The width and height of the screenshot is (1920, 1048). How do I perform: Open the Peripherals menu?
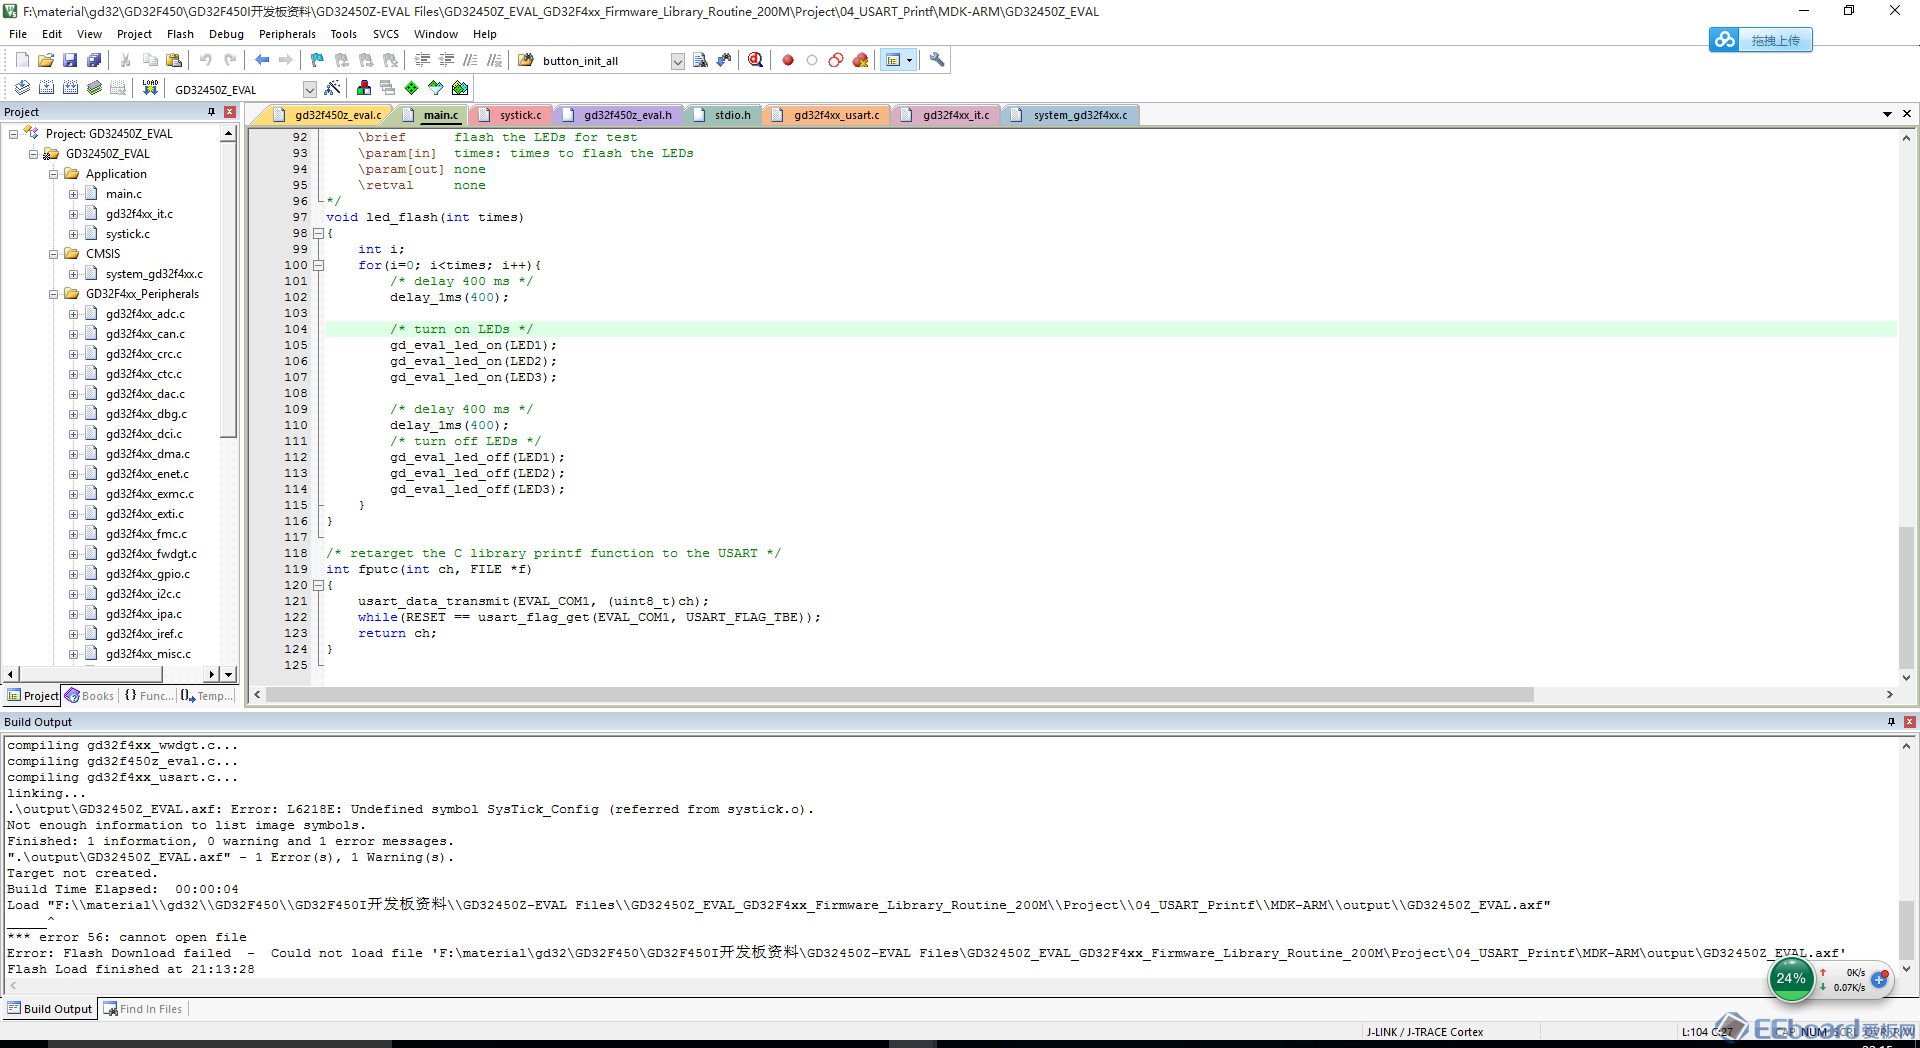click(x=287, y=34)
